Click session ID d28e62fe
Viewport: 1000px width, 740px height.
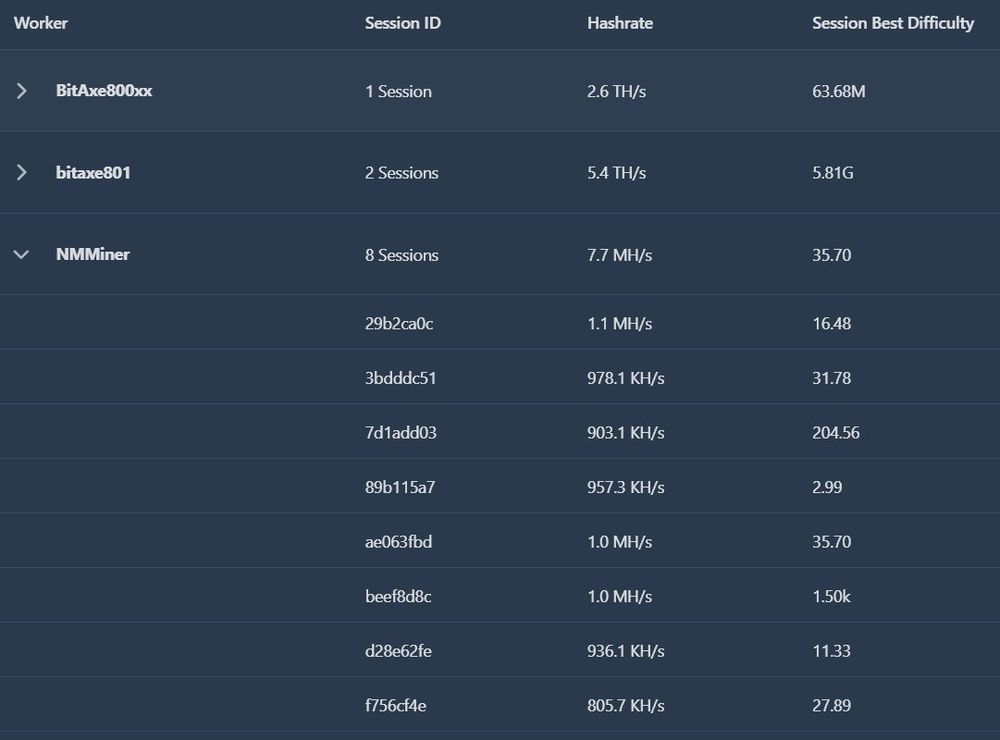tap(398, 651)
